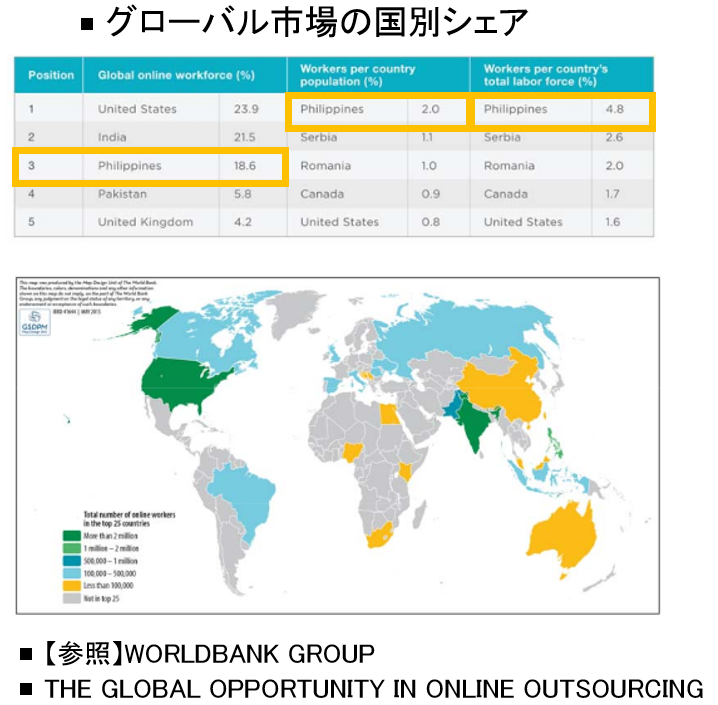Click the value '23.9'
The width and height of the screenshot is (718, 705).
(x=246, y=109)
